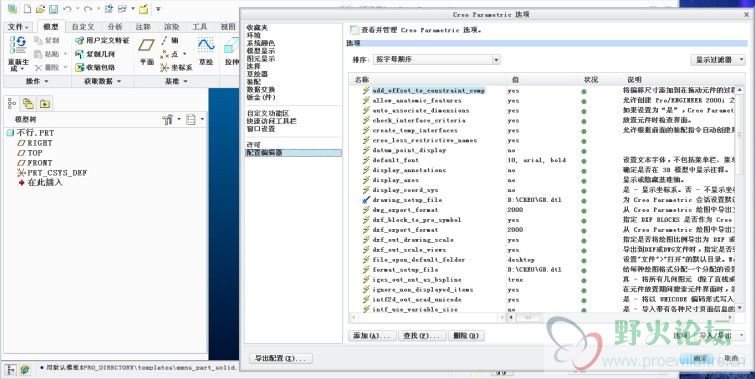Expand the 获取数据 group dropdown
The width and height of the screenshot is (755, 379).
point(102,81)
